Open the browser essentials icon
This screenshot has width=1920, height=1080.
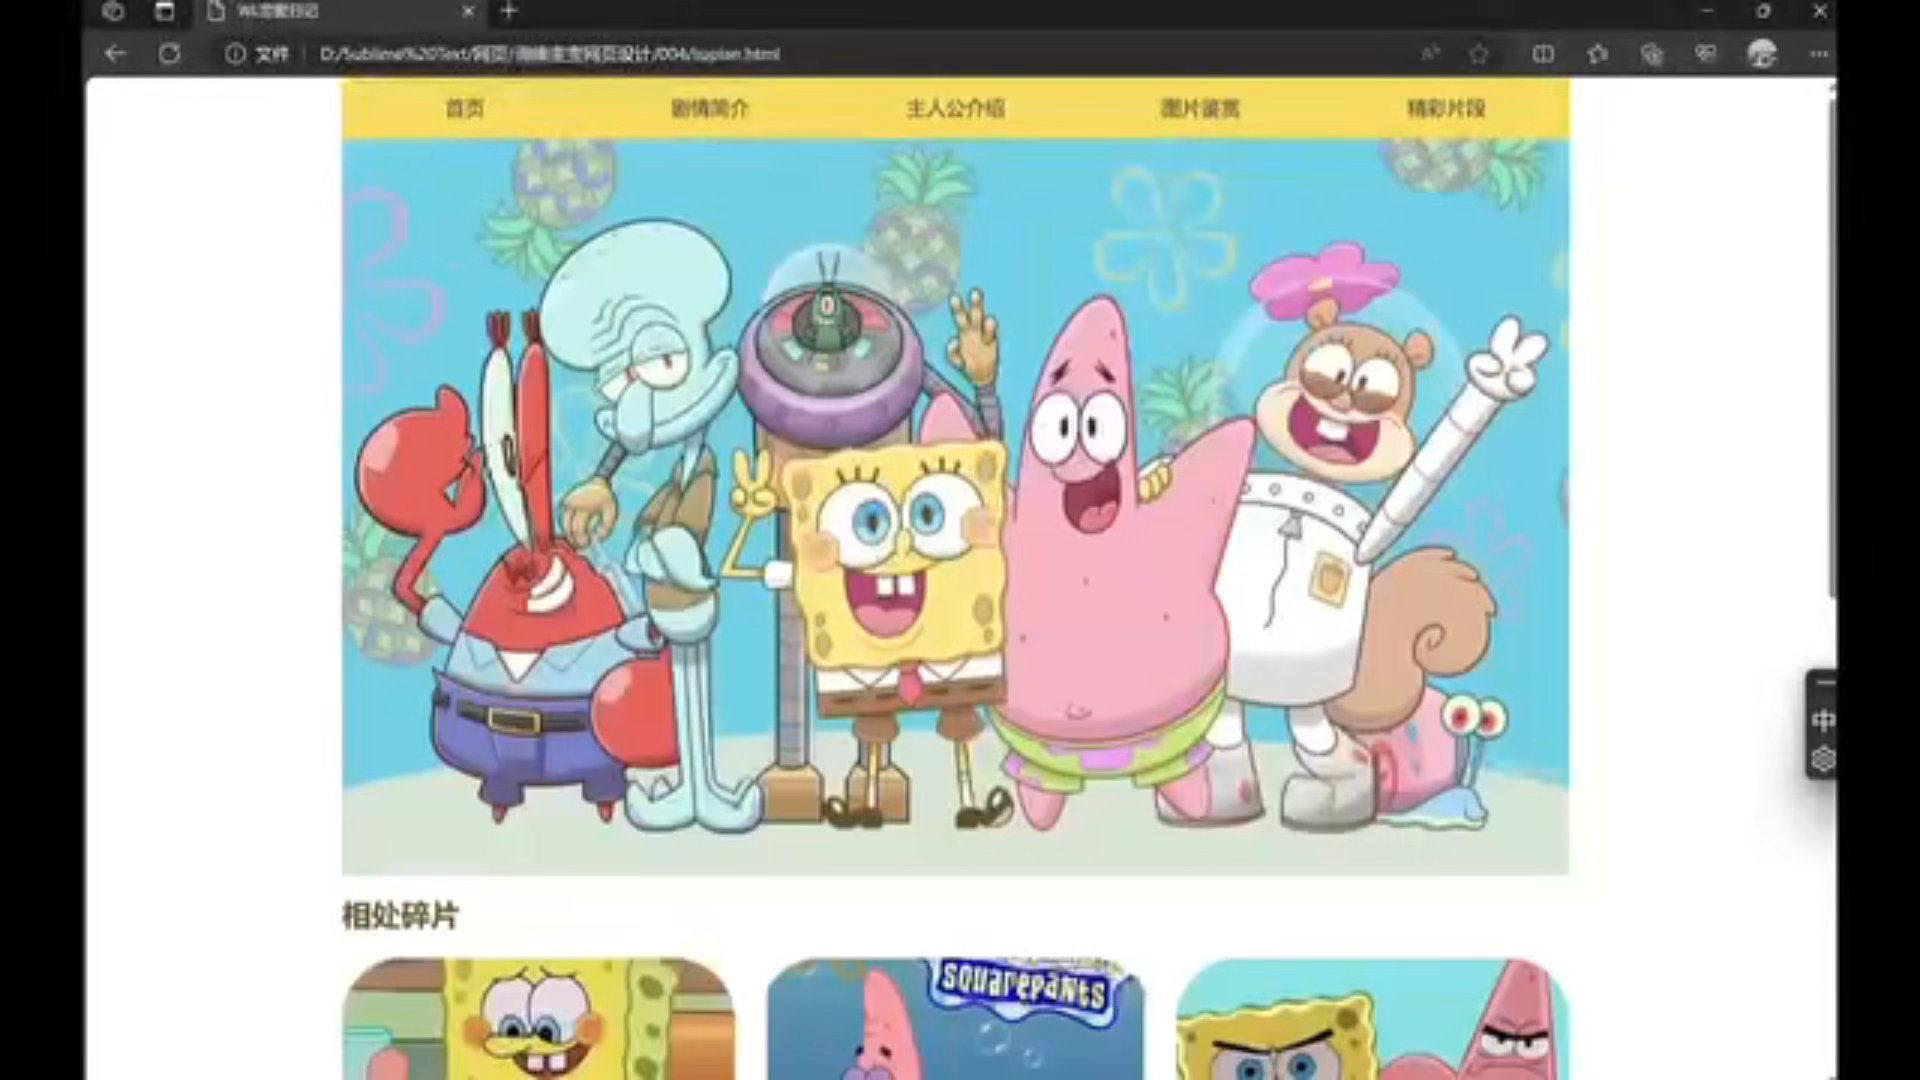[1706, 54]
